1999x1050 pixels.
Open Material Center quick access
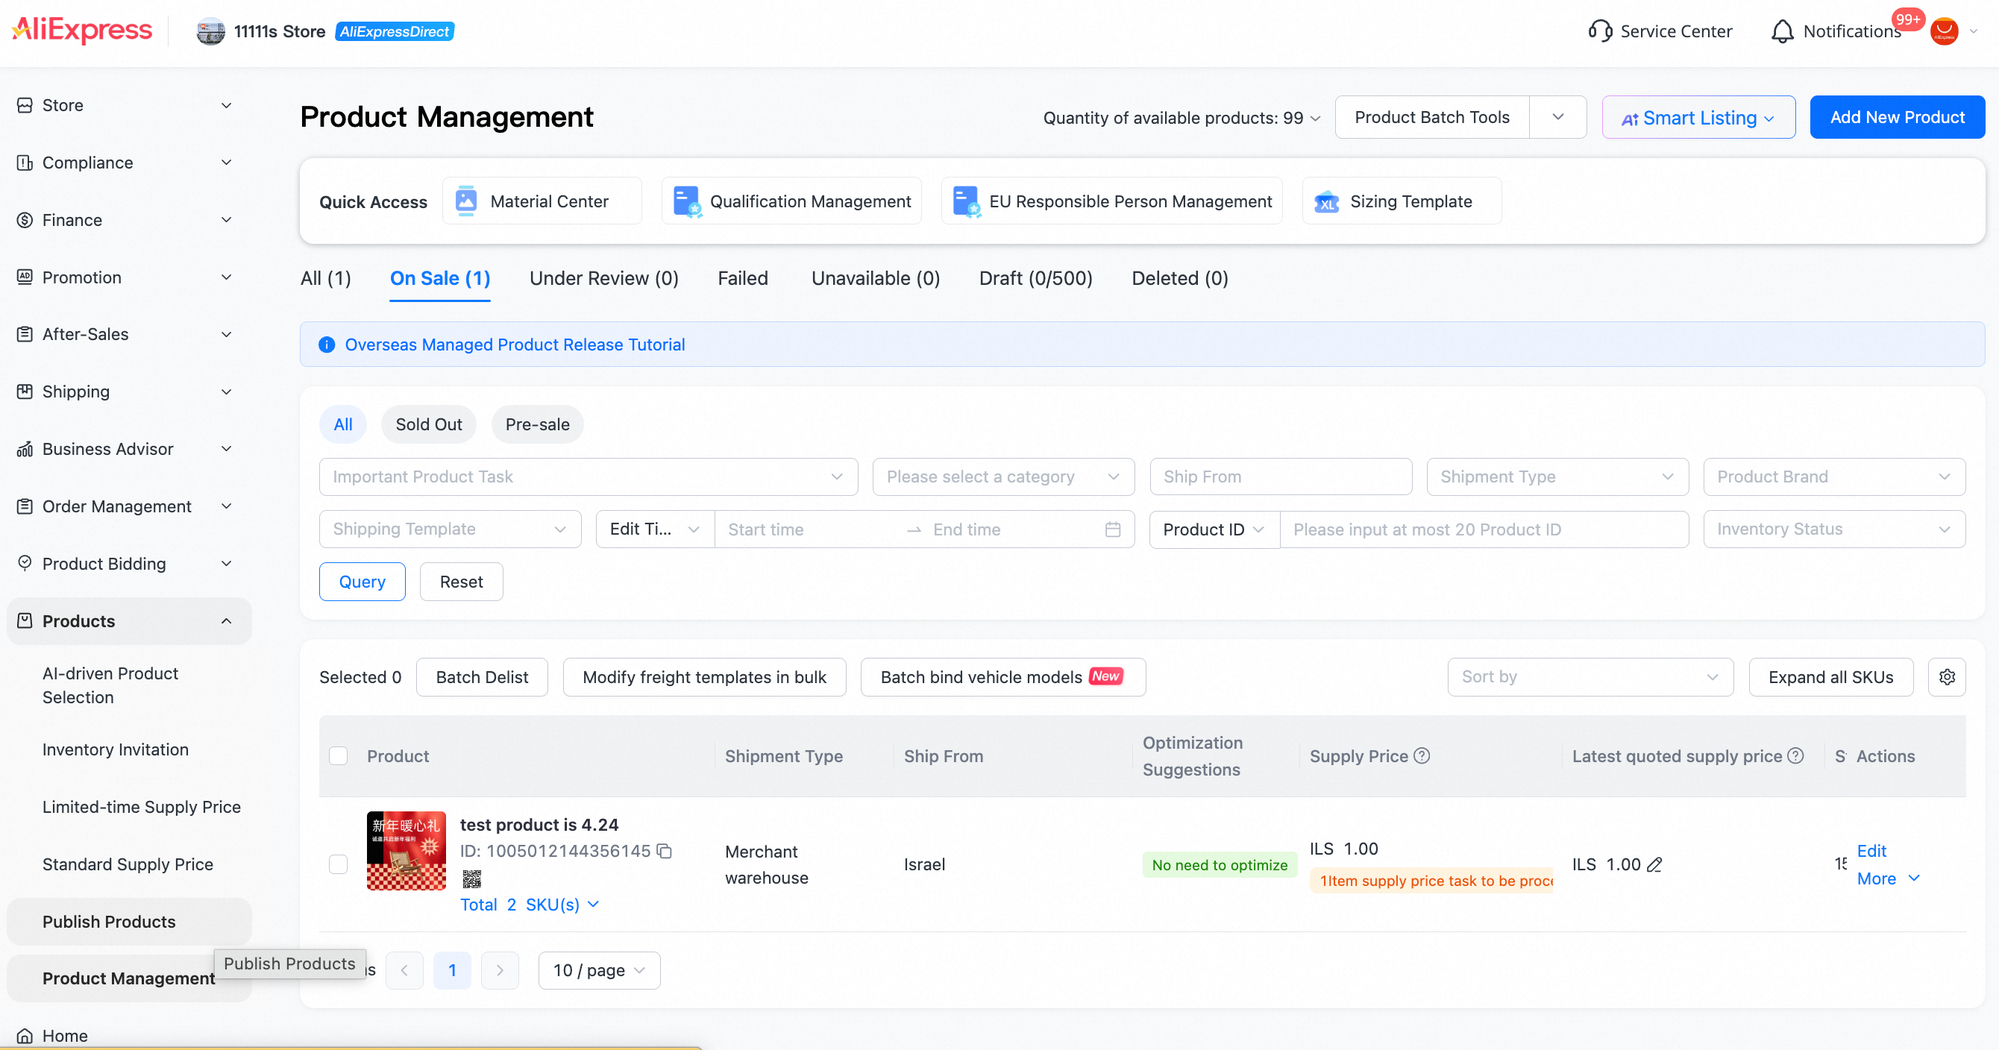point(542,201)
